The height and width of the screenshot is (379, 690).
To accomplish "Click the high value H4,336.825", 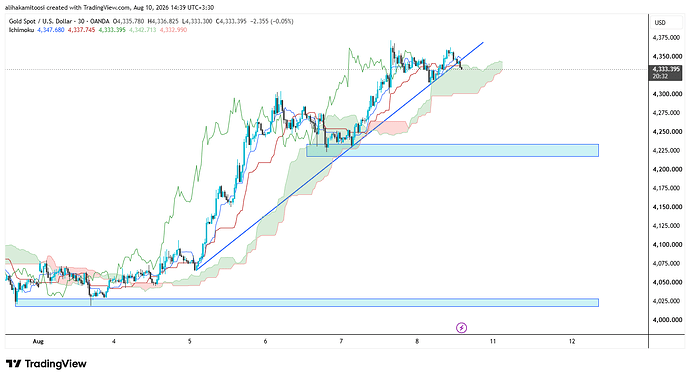I will [x=163, y=21].
